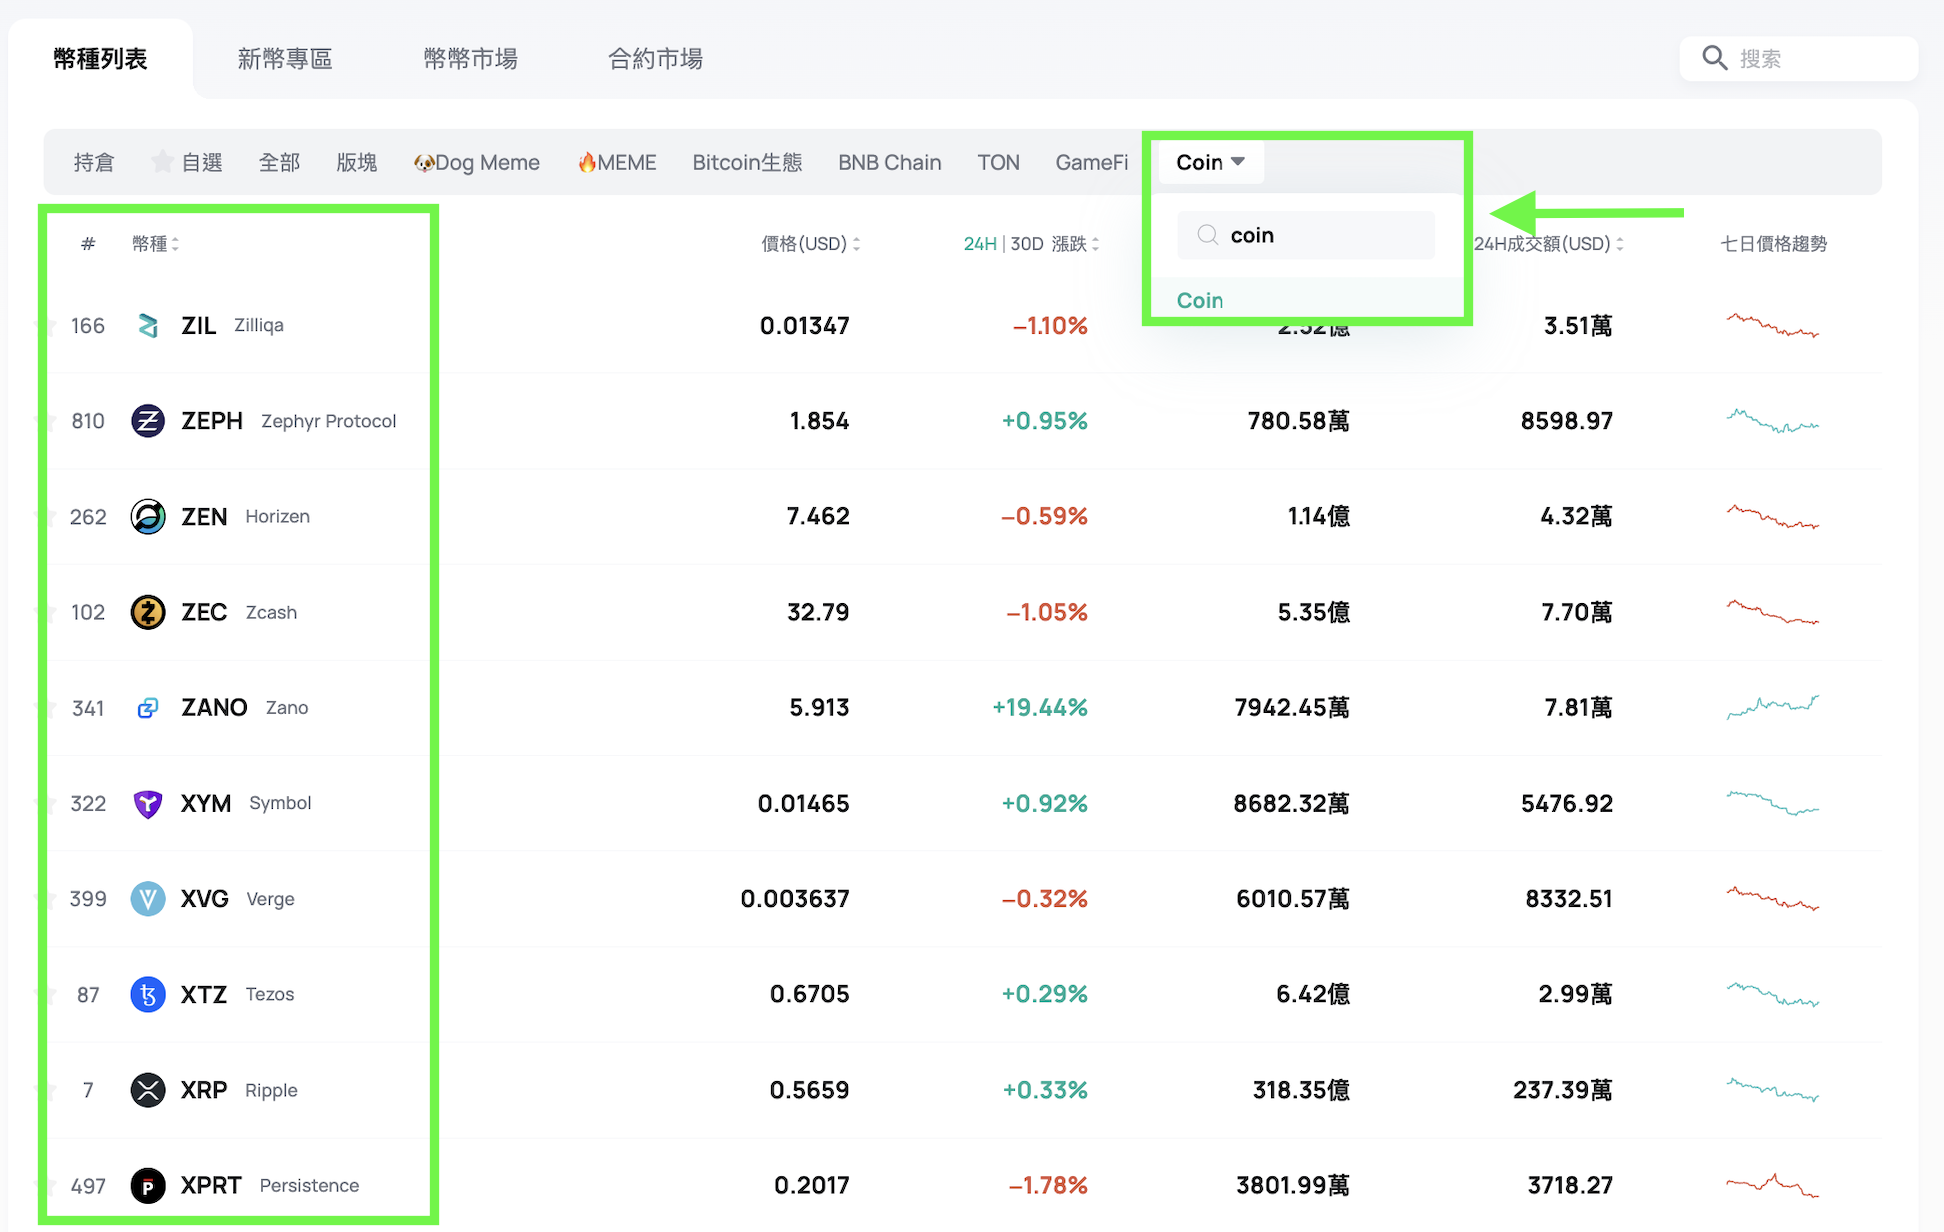Screen dimensions: 1944x1232
Task: Filter by Bitcoin生態 category
Action: (x=747, y=162)
